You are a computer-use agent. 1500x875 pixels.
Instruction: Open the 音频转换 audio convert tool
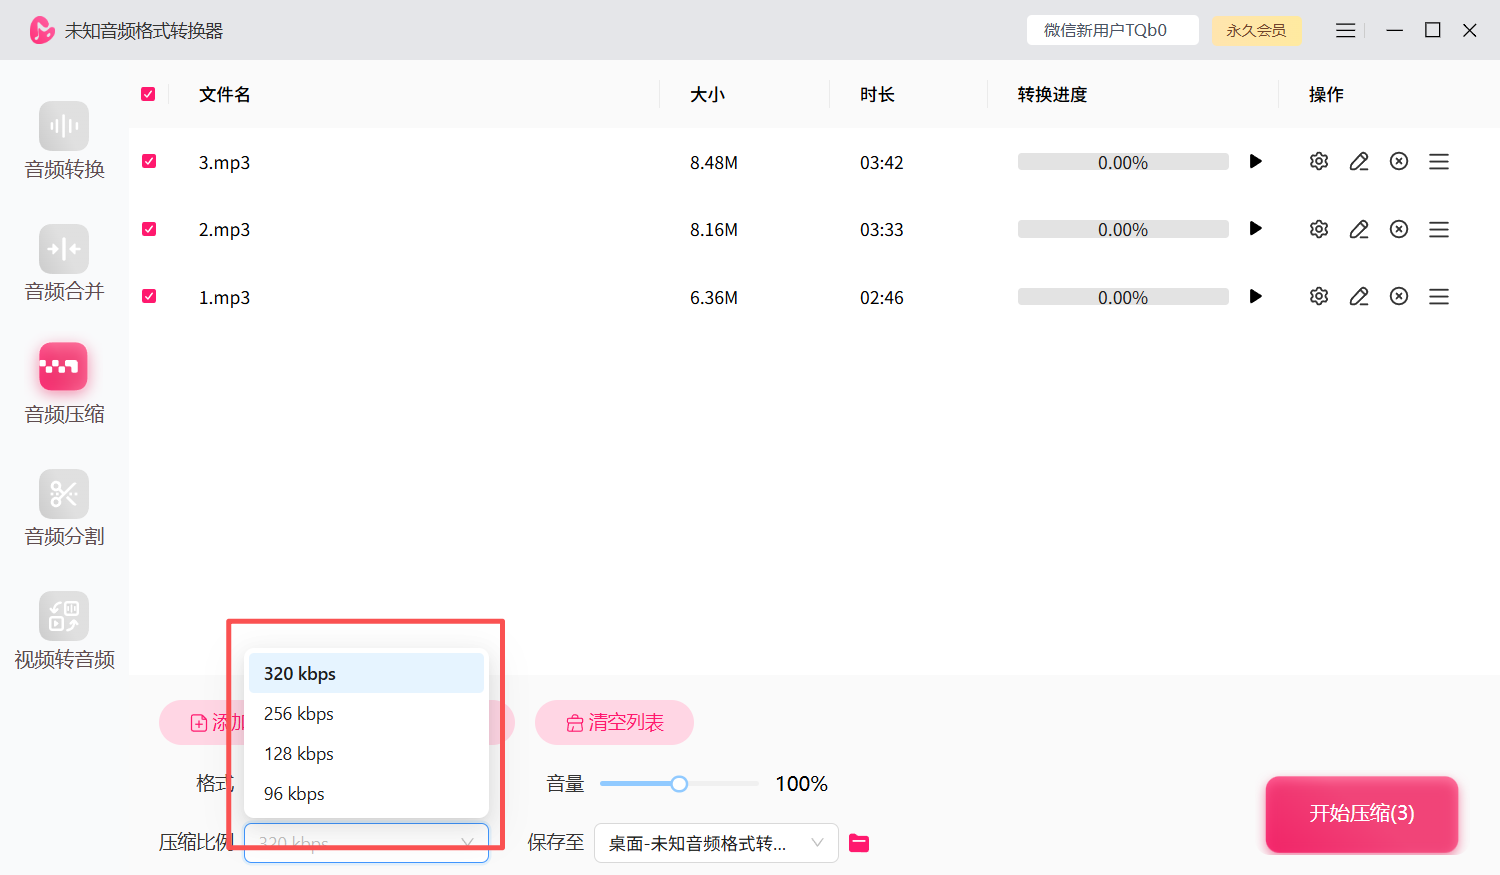(64, 141)
